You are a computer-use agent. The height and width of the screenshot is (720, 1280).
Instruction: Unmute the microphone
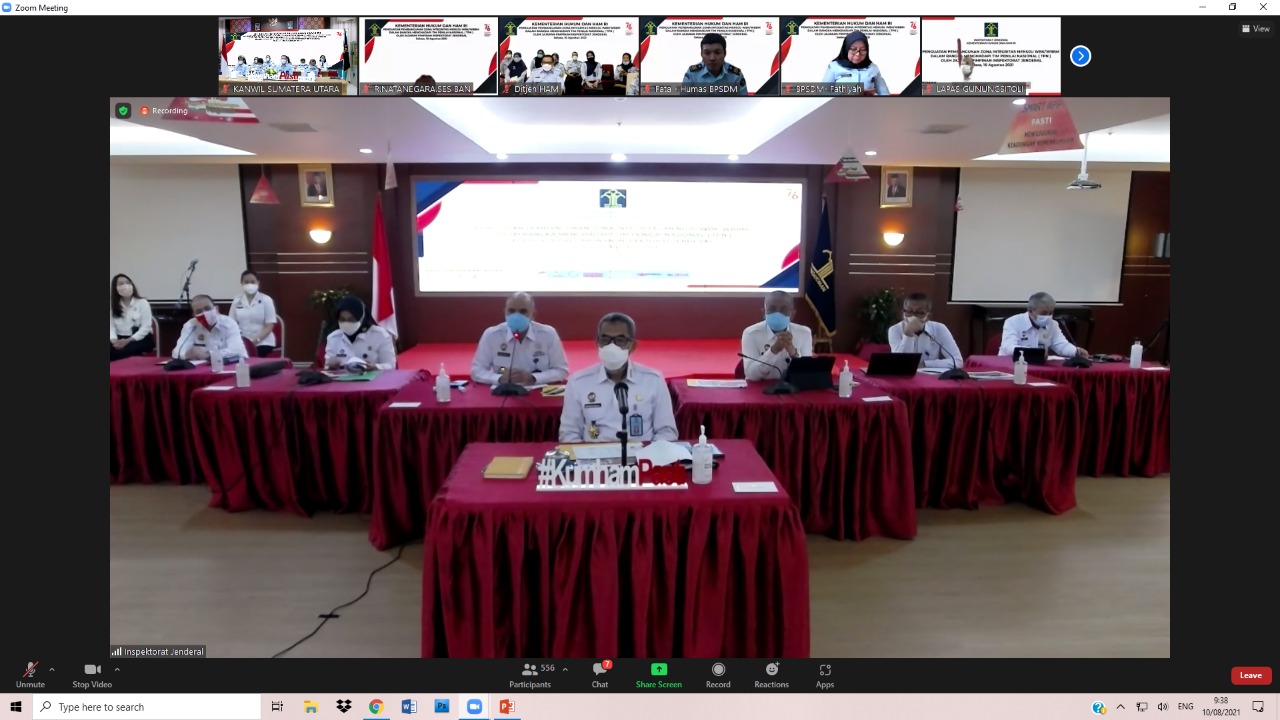30,675
